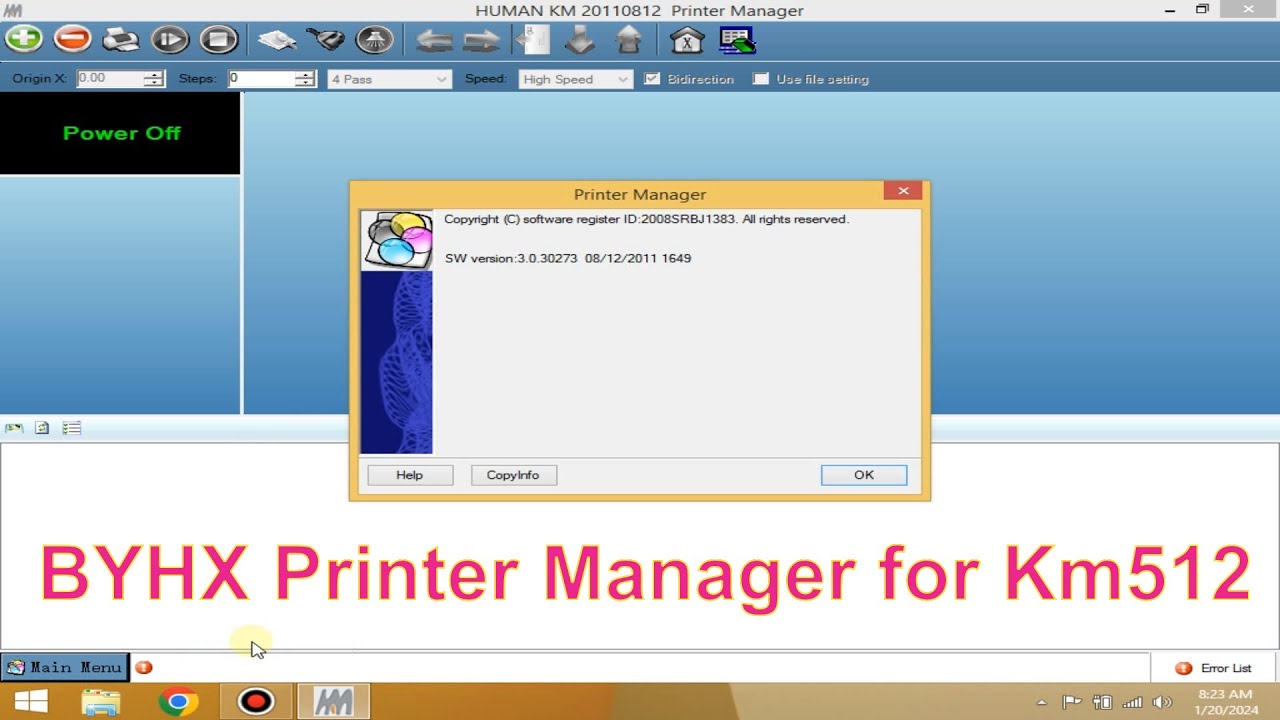Uncheck the Bidirection checkbox
Image resolution: width=1280 pixels, height=720 pixels.
tap(652, 79)
